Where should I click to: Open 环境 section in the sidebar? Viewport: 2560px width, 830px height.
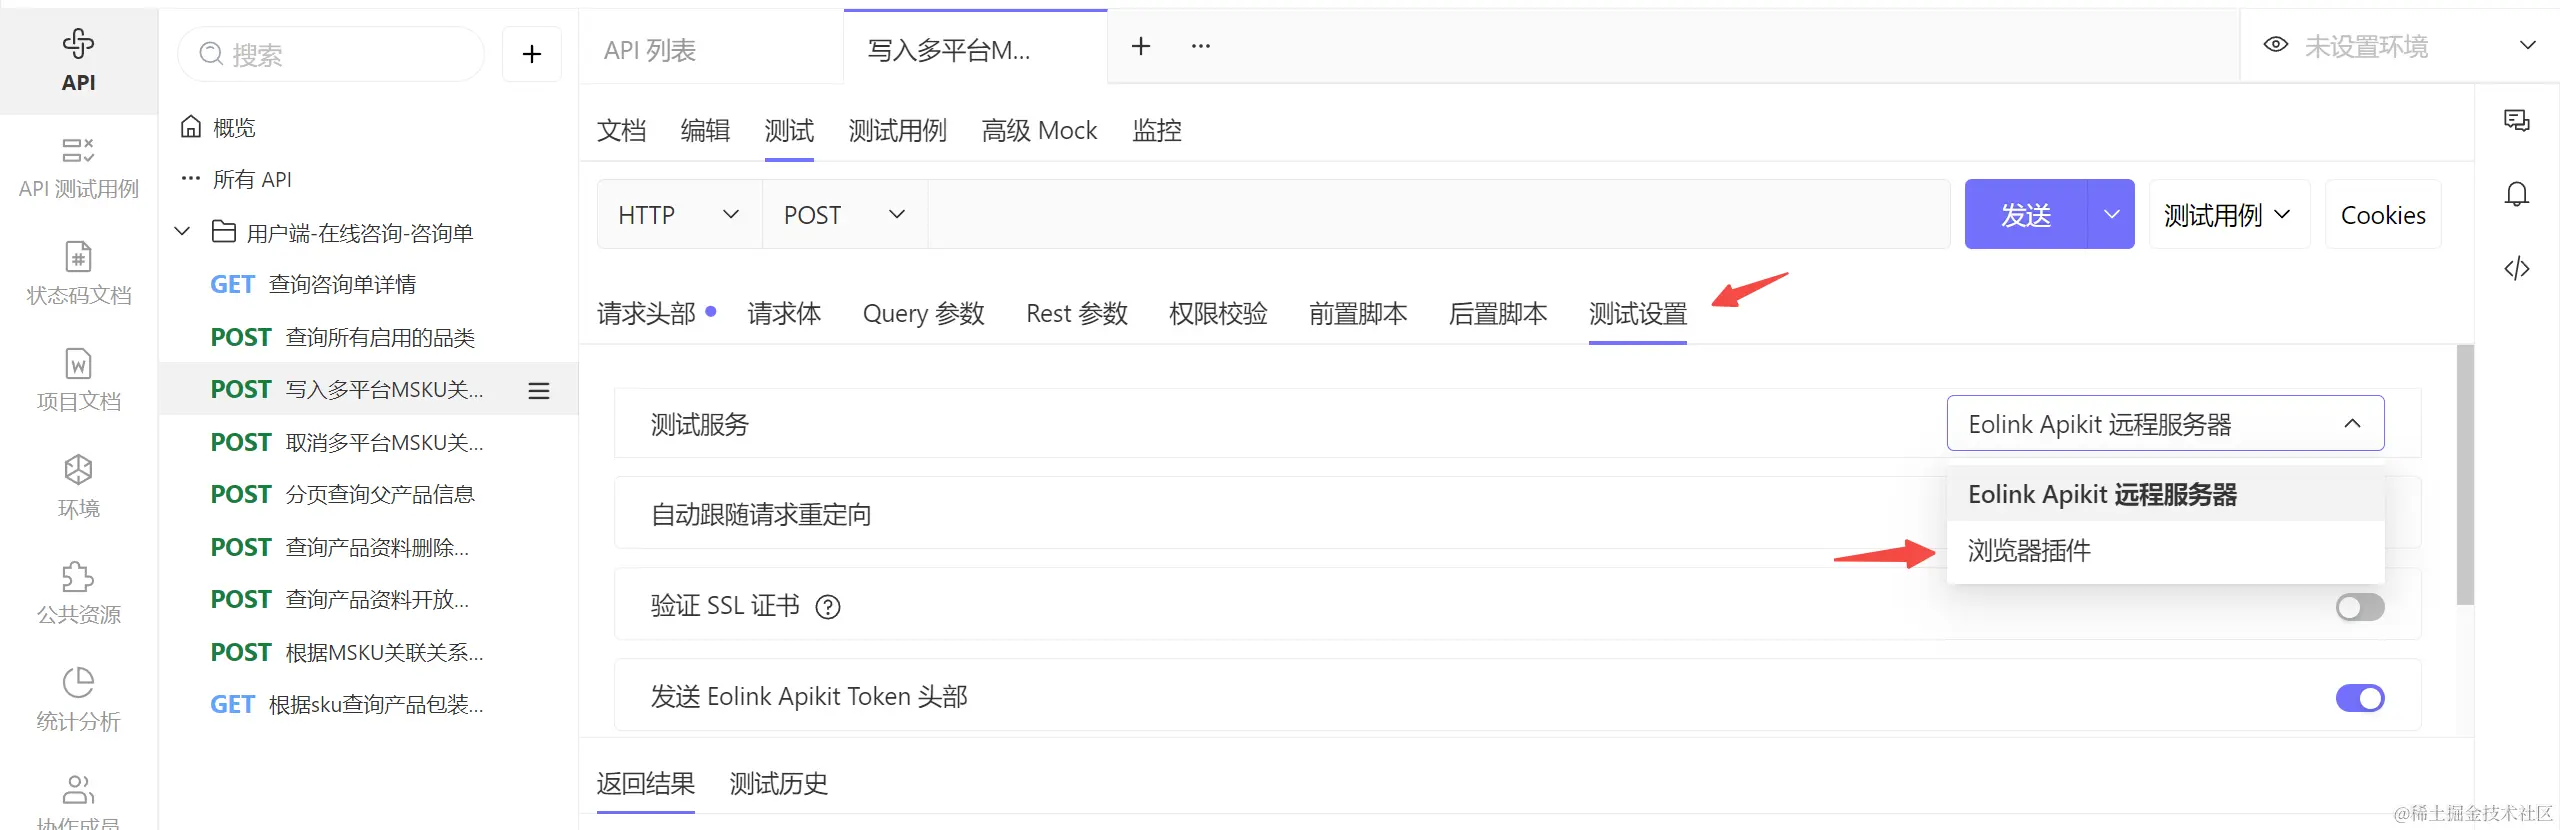[78, 487]
